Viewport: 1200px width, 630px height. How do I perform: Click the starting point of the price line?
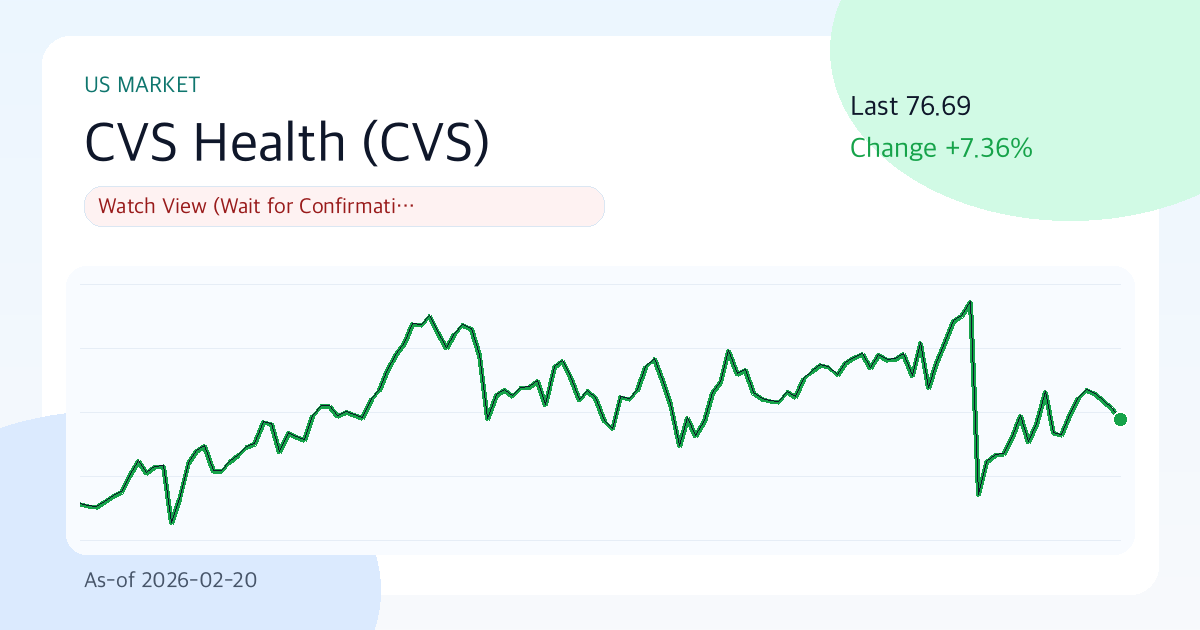[81, 504]
